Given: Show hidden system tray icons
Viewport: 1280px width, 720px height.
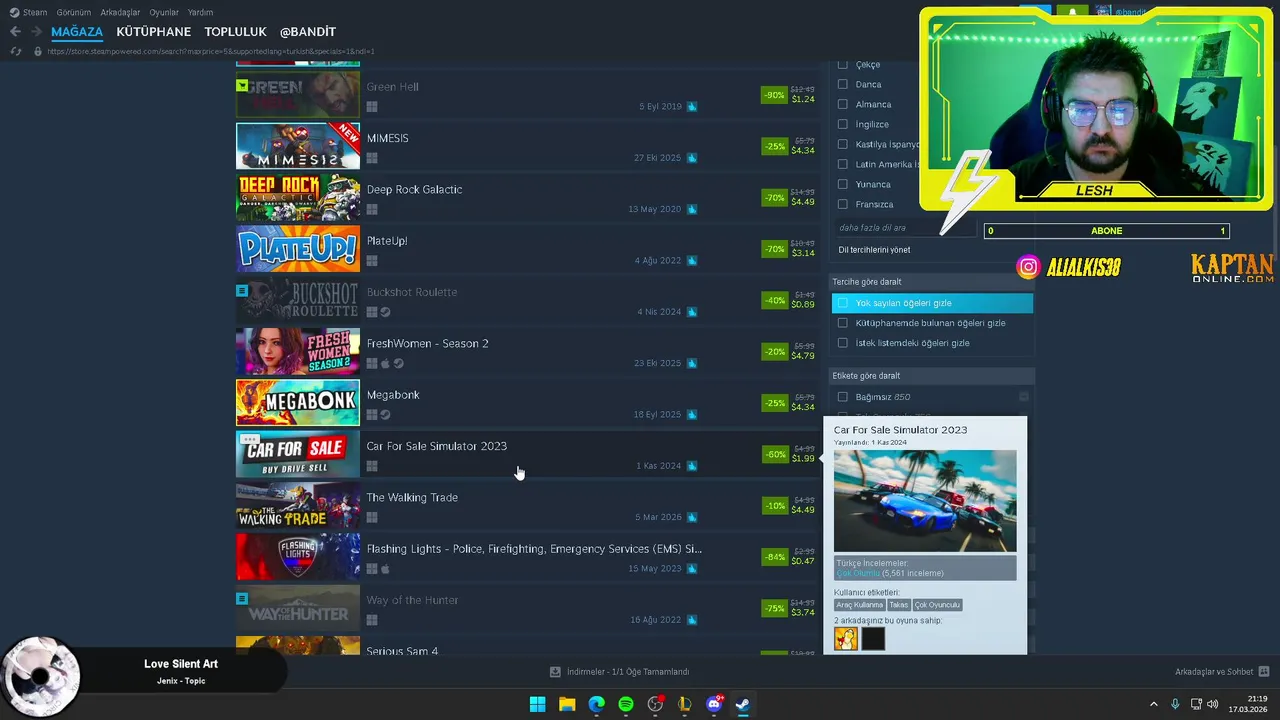Looking at the screenshot, I should click(1153, 704).
